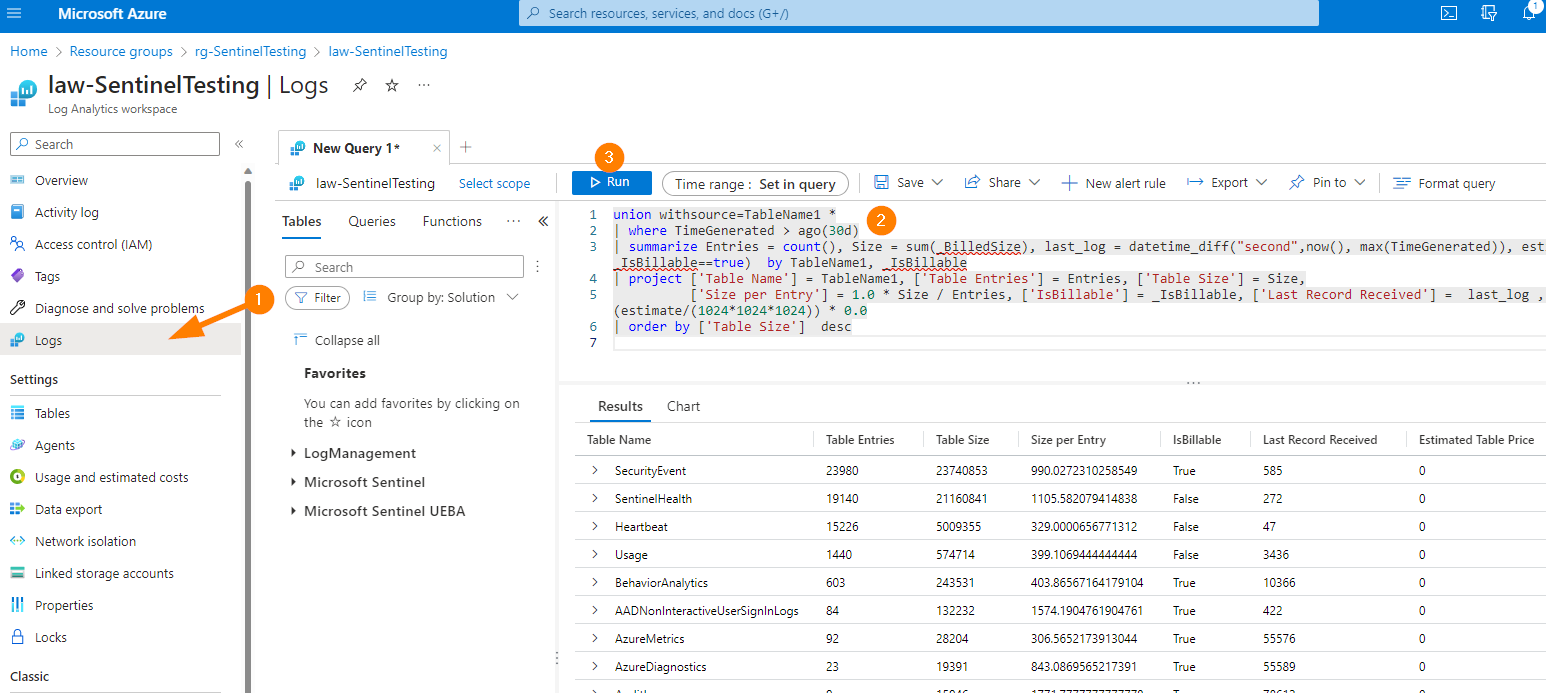
Task: Show more side pane tabs ellipsis
Action: [x=514, y=221]
